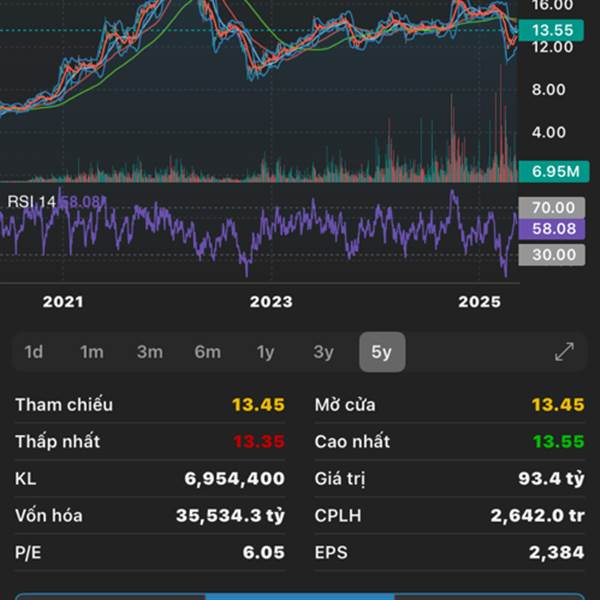
Task: Click the CPLH value 2,642.0 tr
Action: tap(538, 516)
